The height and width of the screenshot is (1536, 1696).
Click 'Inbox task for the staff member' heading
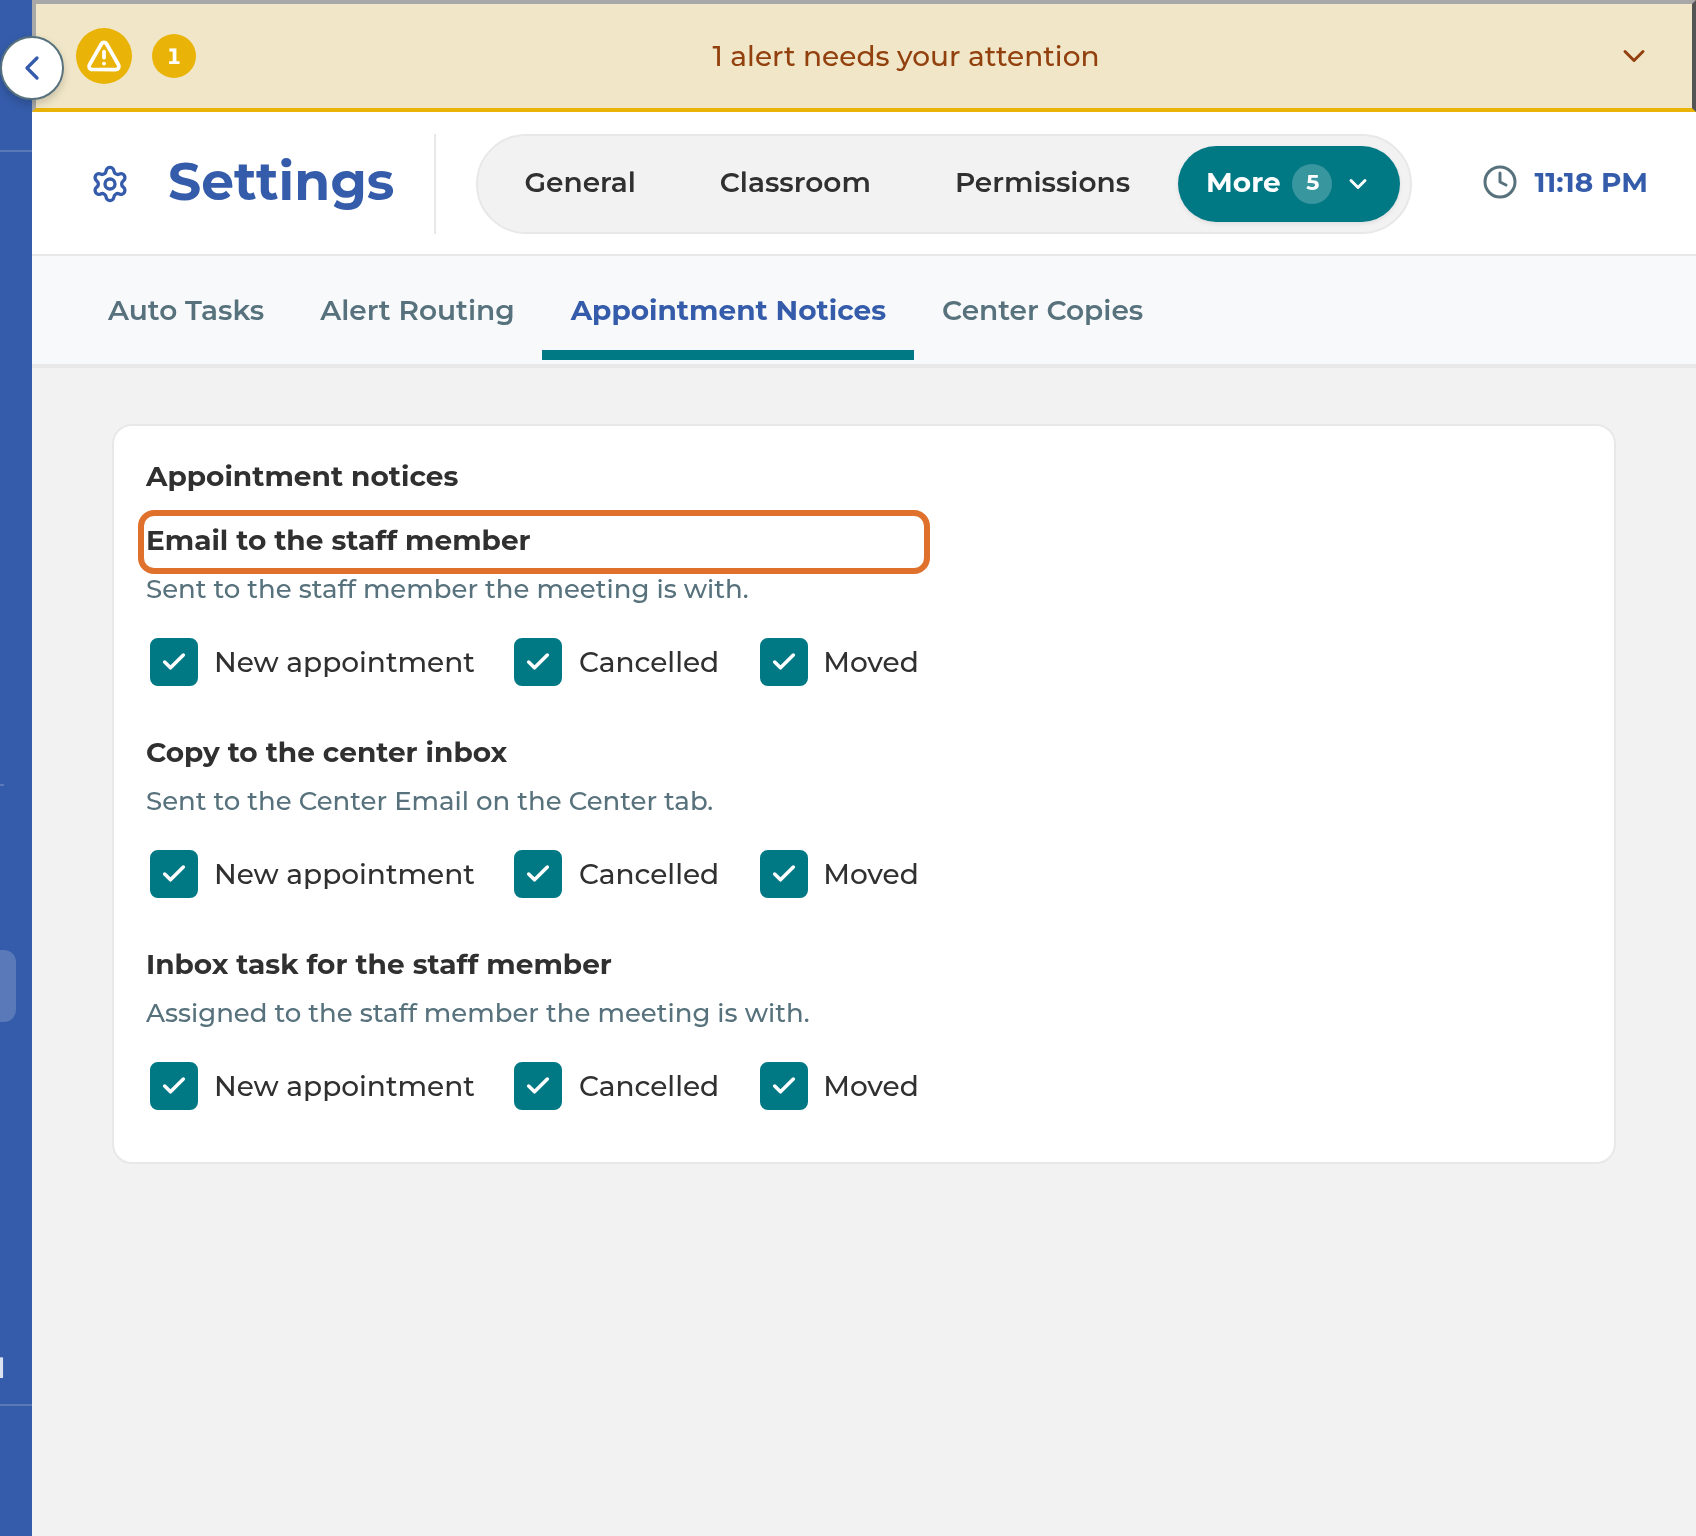coord(378,965)
